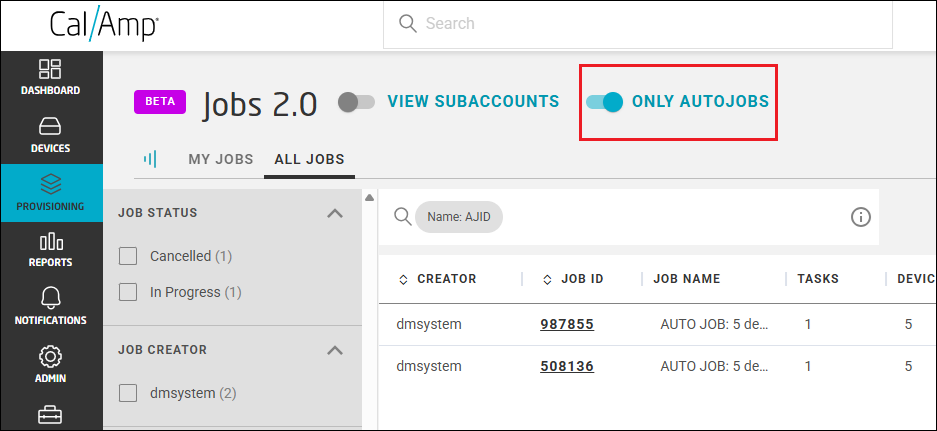Screen dimensions: 937x431
Task: Open job ID 987855 link
Action: pos(567,325)
